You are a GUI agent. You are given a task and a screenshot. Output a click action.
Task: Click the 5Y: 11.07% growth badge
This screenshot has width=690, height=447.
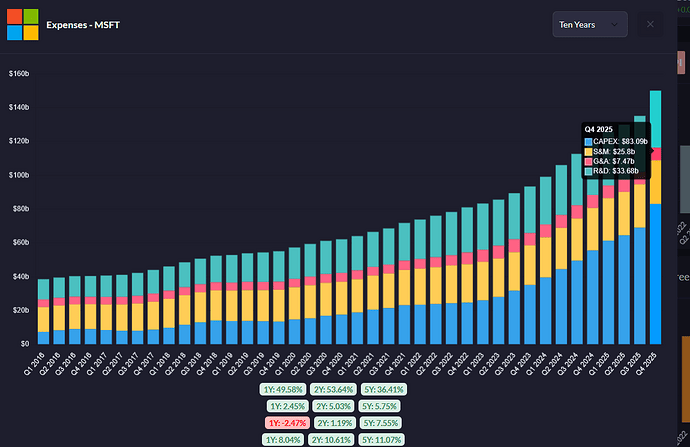coord(381,440)
